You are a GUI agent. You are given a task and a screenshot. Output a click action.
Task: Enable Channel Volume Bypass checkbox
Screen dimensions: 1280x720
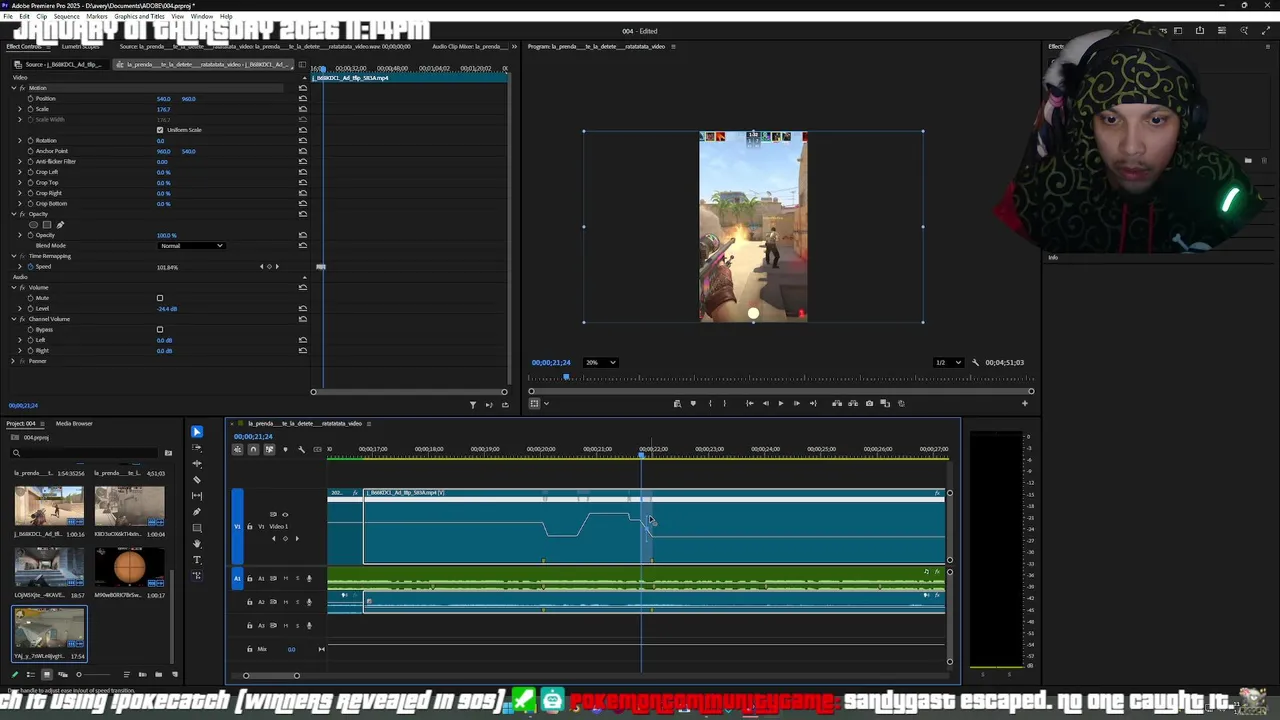click(160, 329)
